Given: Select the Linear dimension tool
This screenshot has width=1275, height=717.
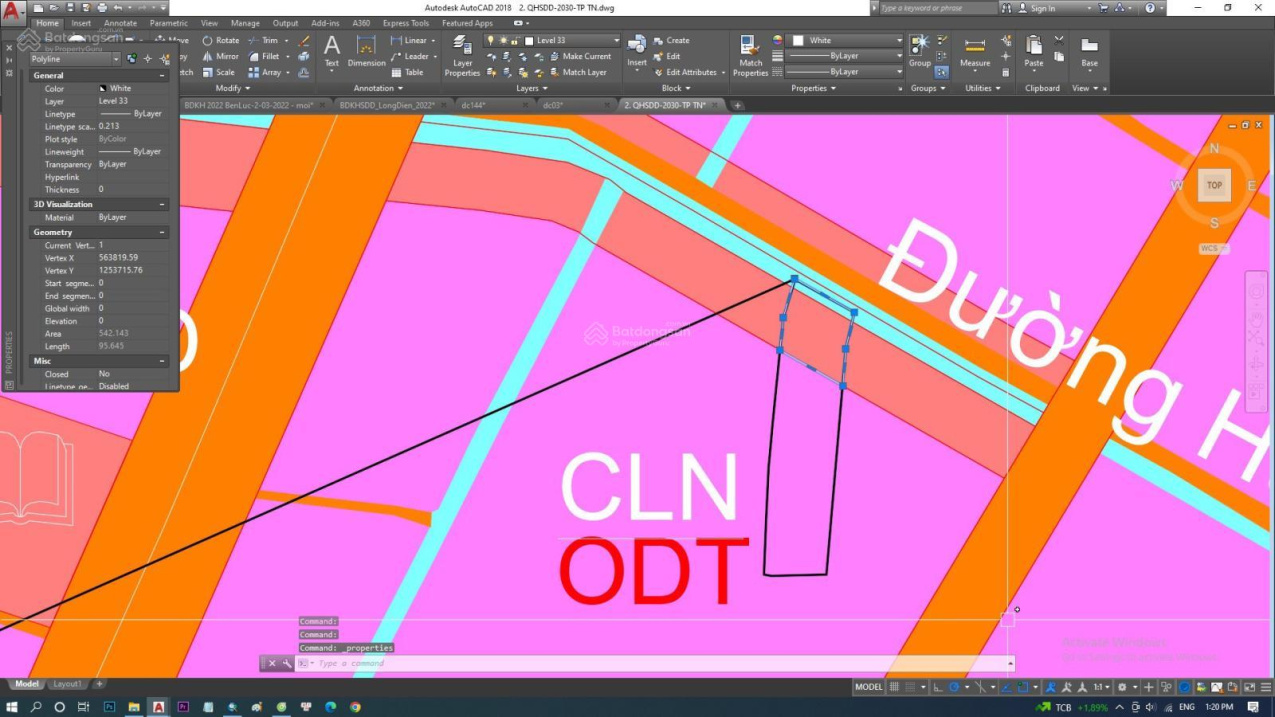Looking at the screenshot, I should (408, 41).
